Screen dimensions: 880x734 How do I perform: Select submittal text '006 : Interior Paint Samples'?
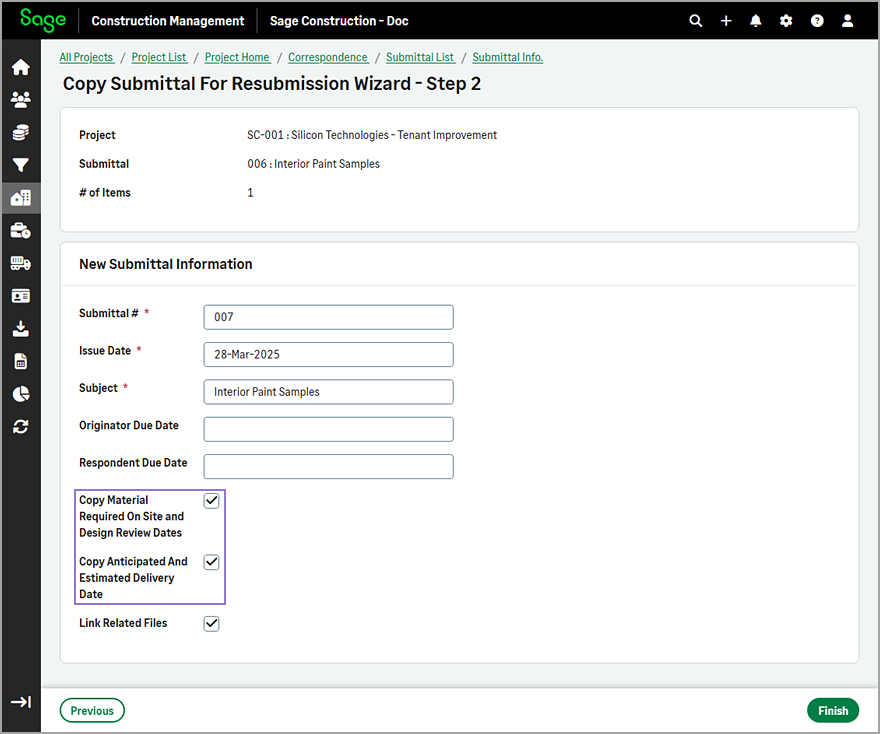[314, 164]
